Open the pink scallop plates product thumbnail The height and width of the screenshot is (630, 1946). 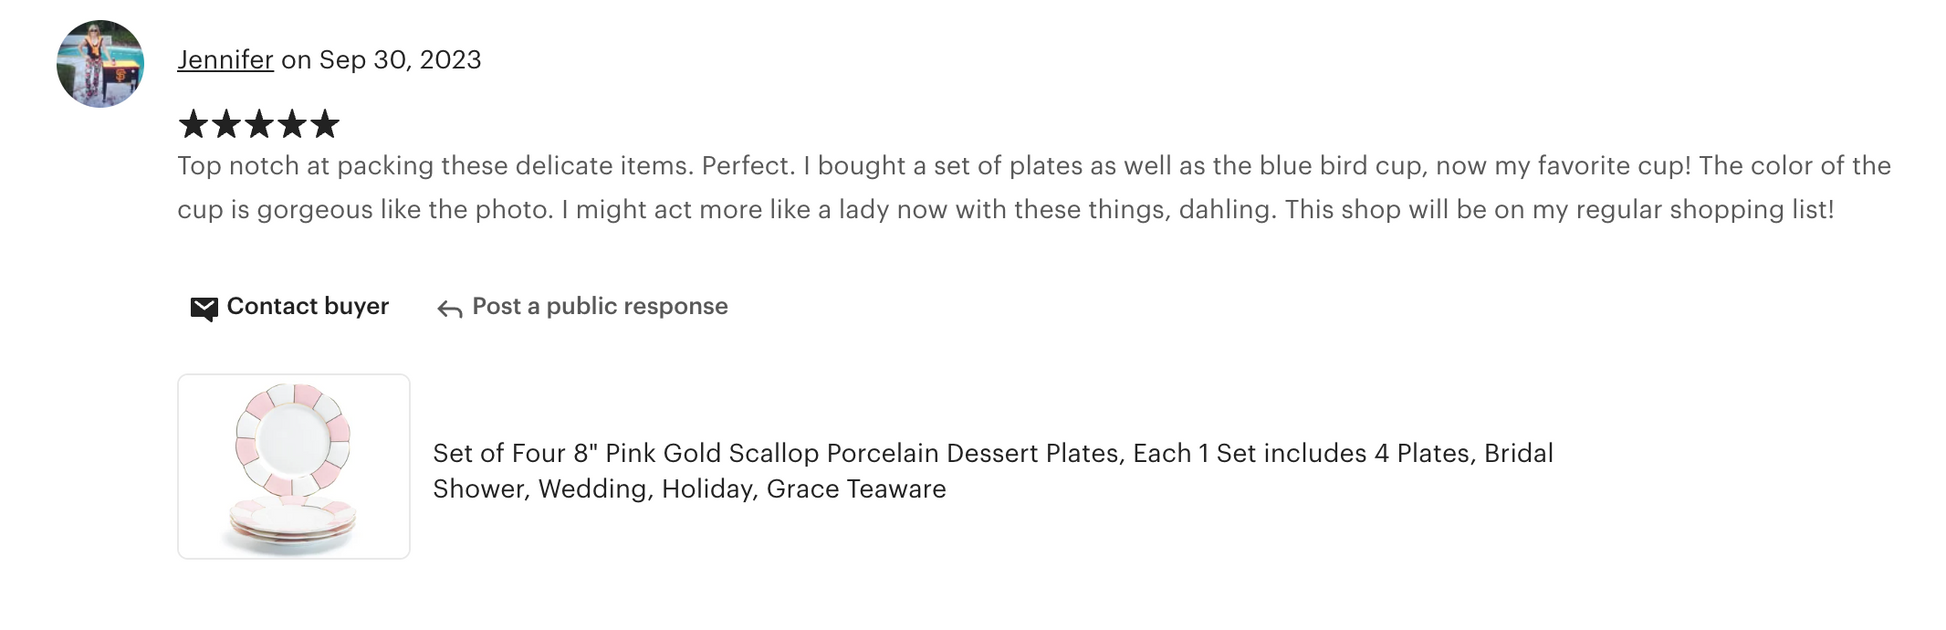[x=294, y=466]
